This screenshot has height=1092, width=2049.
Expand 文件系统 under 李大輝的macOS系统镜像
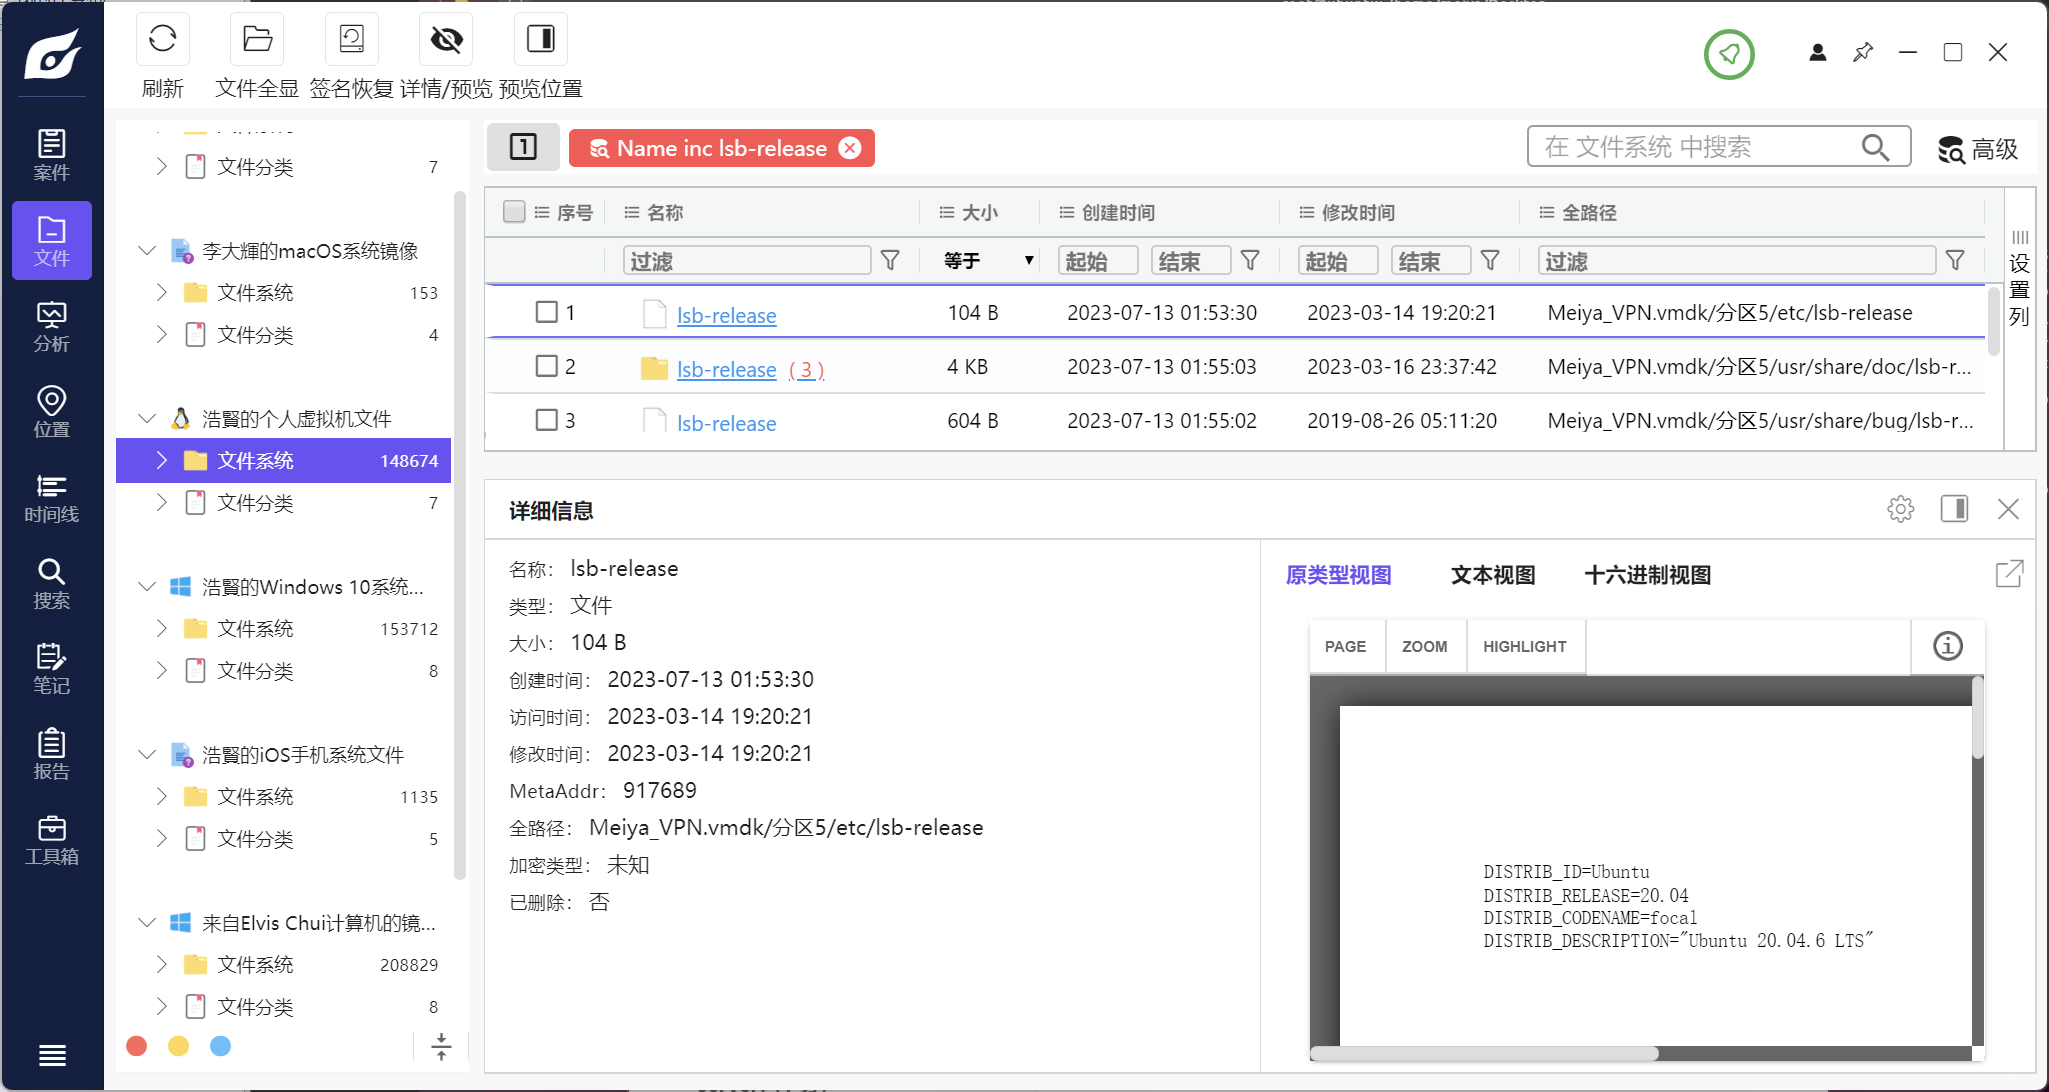pyautogui.click(x=161, y=292)
